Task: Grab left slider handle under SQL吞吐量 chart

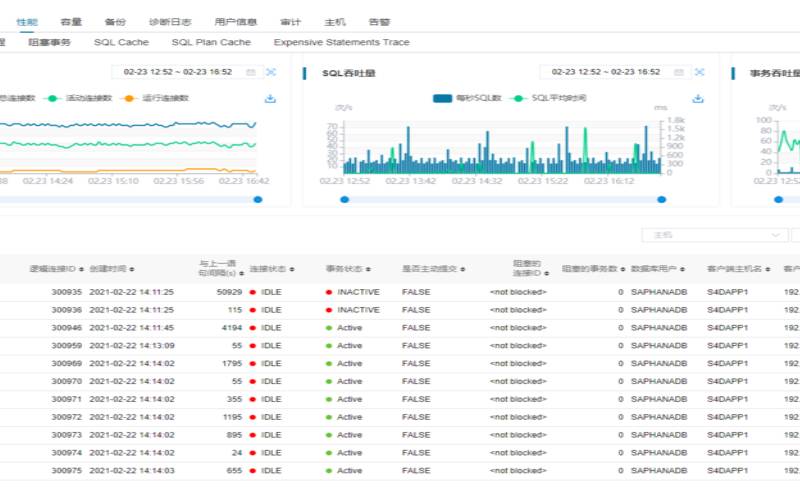Action: coord(345,199)
